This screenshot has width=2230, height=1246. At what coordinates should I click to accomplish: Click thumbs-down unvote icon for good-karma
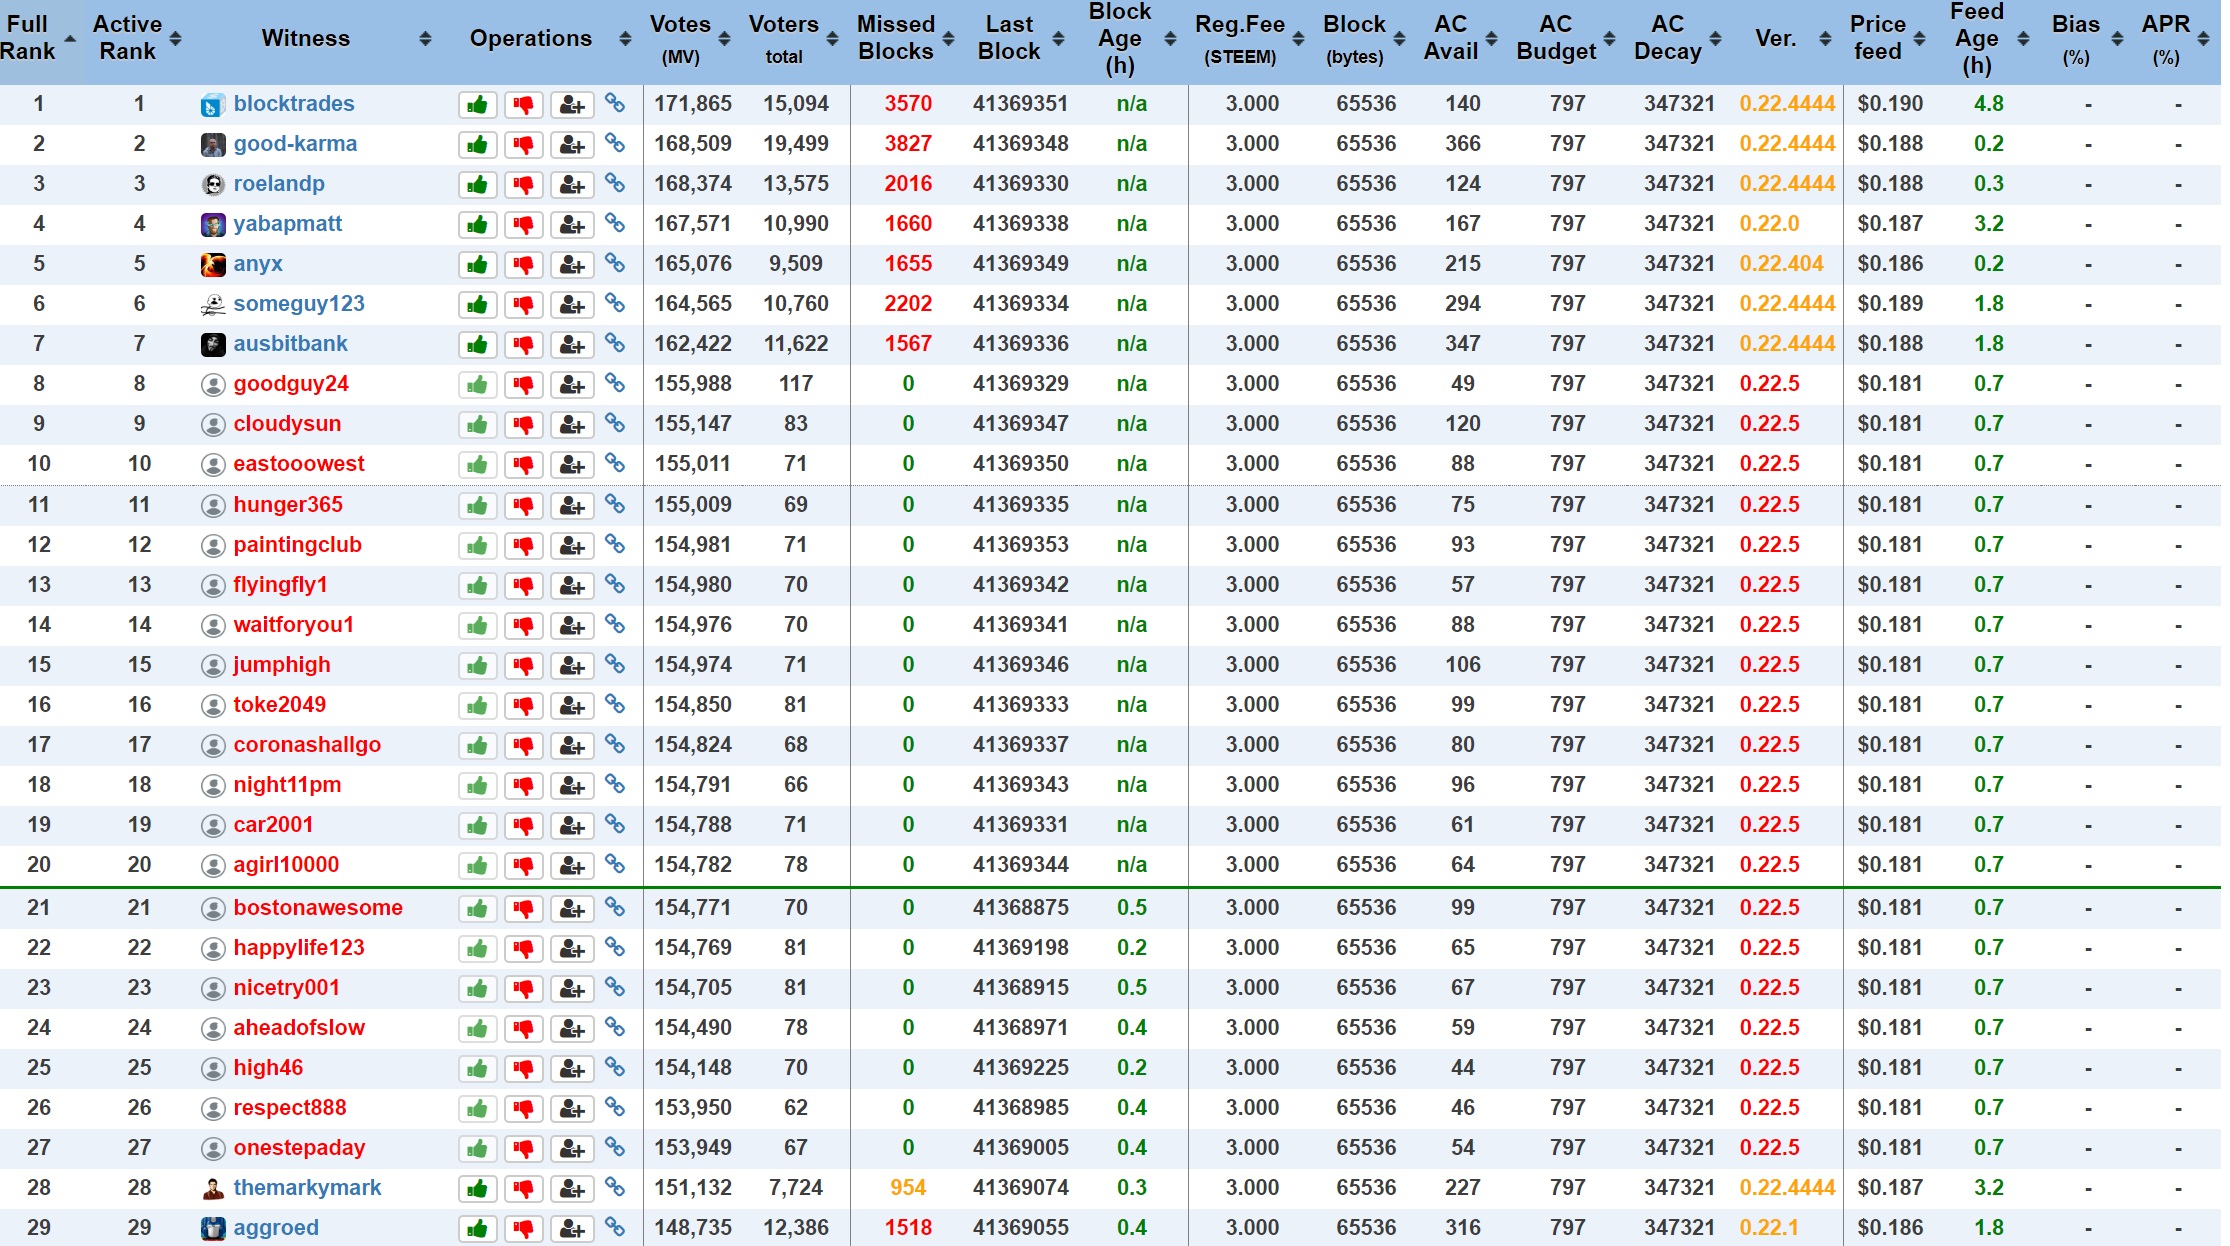523,144
